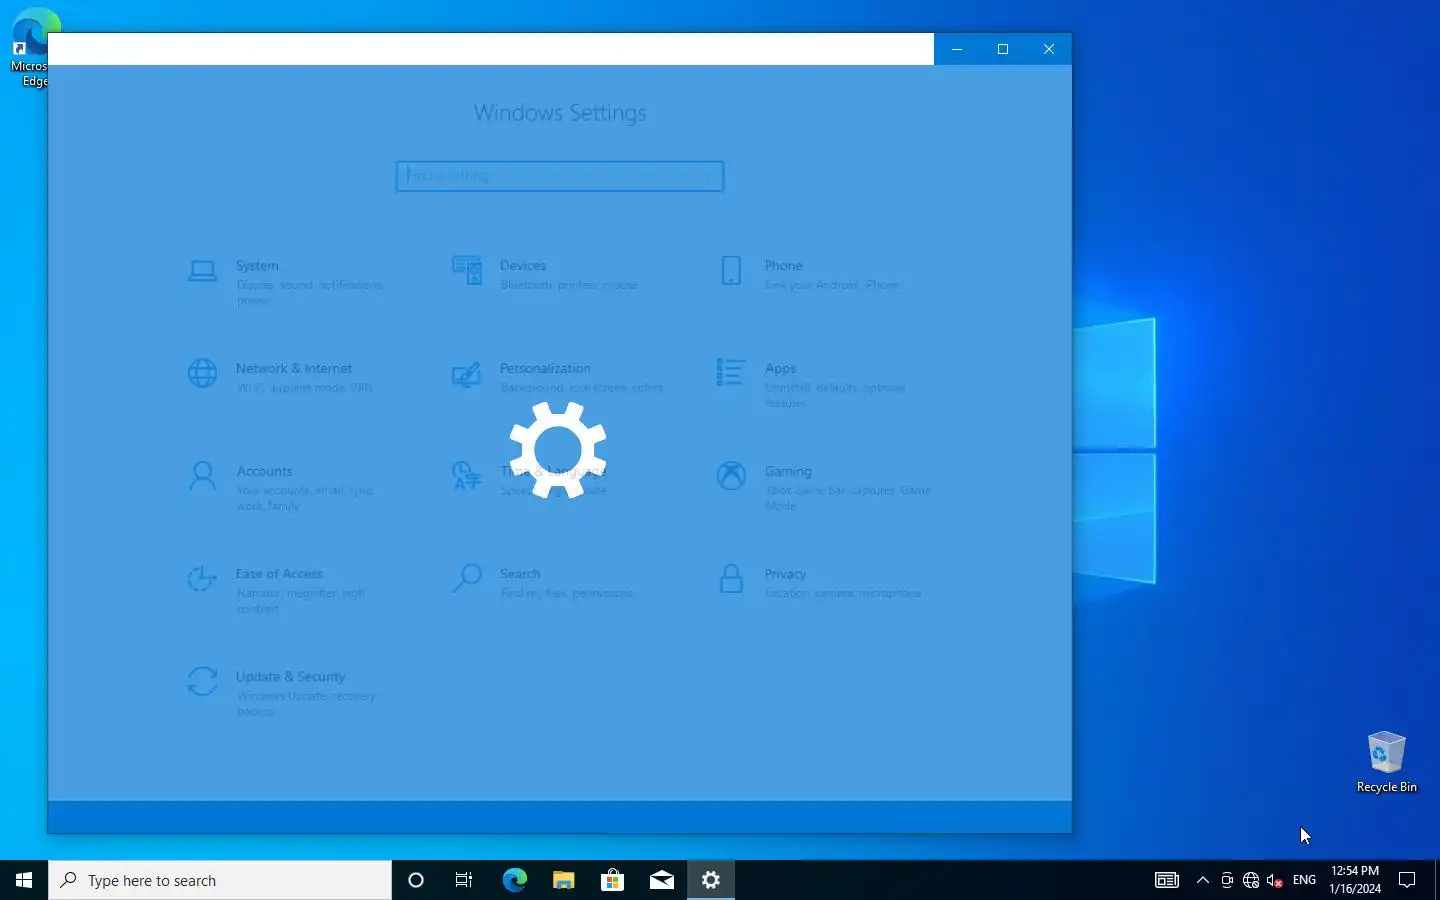Viewport: 1440px width, 900px height.
Task: Open the clock showing 12:54 PM
Action: tap(1355, 880)
